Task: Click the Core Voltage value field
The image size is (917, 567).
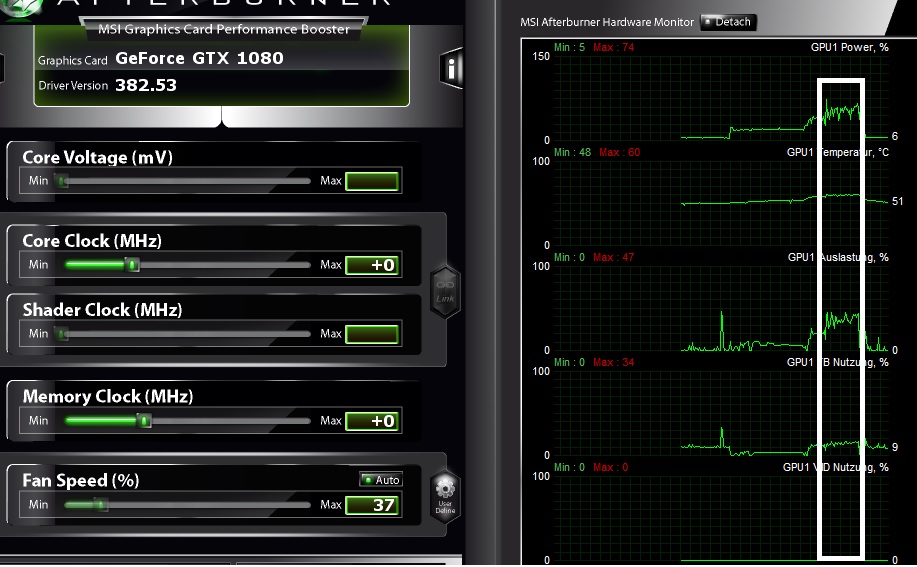Action: click(372, 181)
